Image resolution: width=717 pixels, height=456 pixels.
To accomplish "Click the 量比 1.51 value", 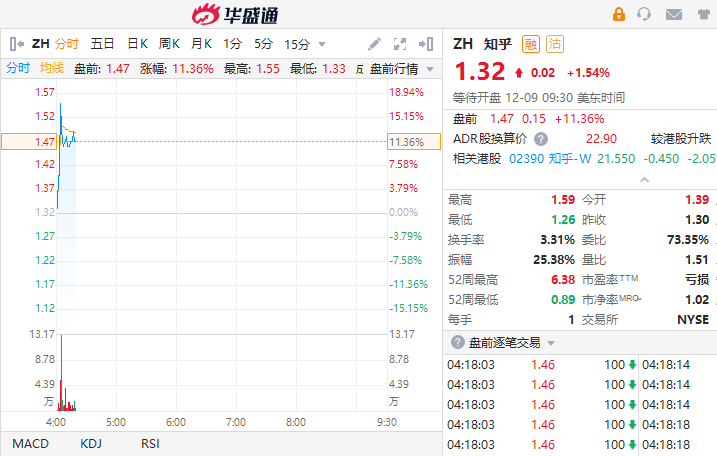I will (697, 260).
